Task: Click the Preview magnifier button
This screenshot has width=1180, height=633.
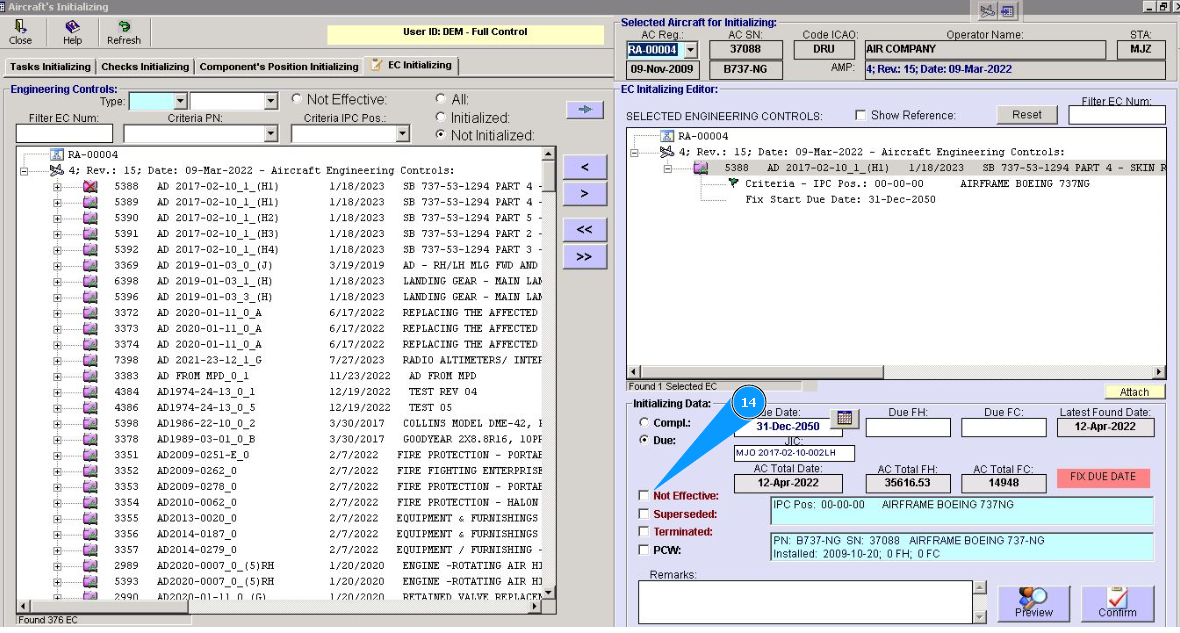Action: pyautogui.click(x=1033, y=604)
